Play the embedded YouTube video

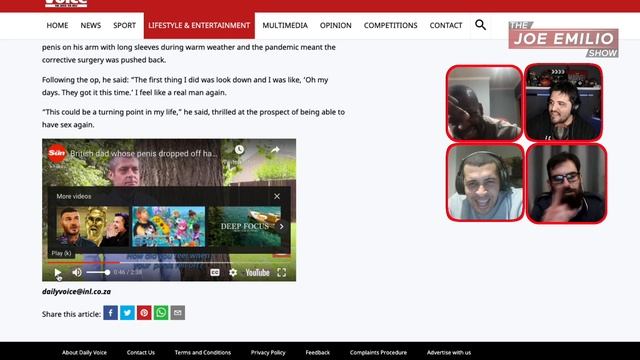[x=58, y=272]
